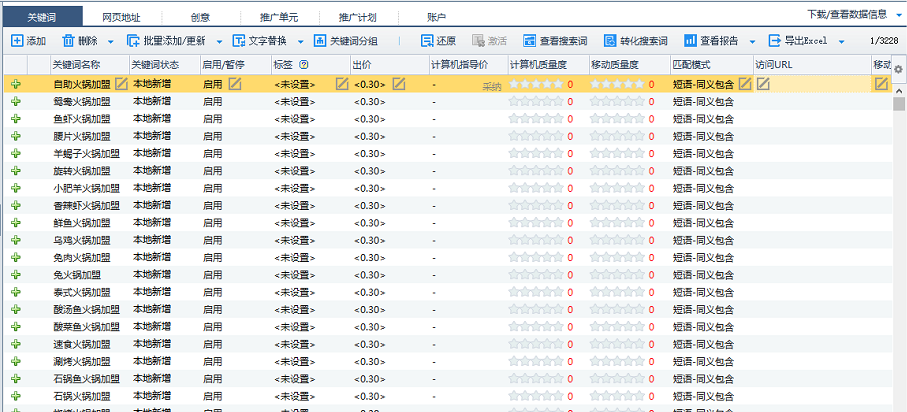The height and width of the screenshot is (412, 907).
Task: Edit 短语-同义包含 match mode pencil icon
Action: (745, 84)
